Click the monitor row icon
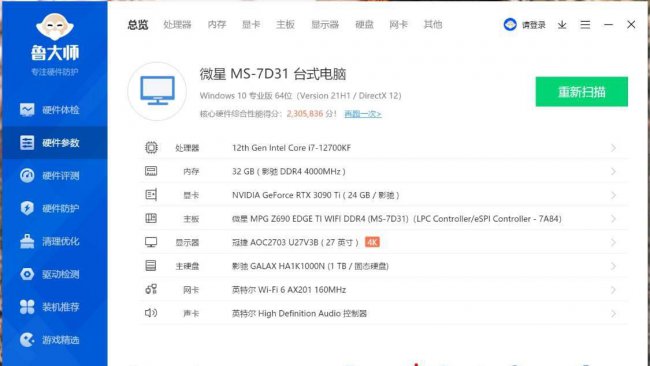 point(151,242)
